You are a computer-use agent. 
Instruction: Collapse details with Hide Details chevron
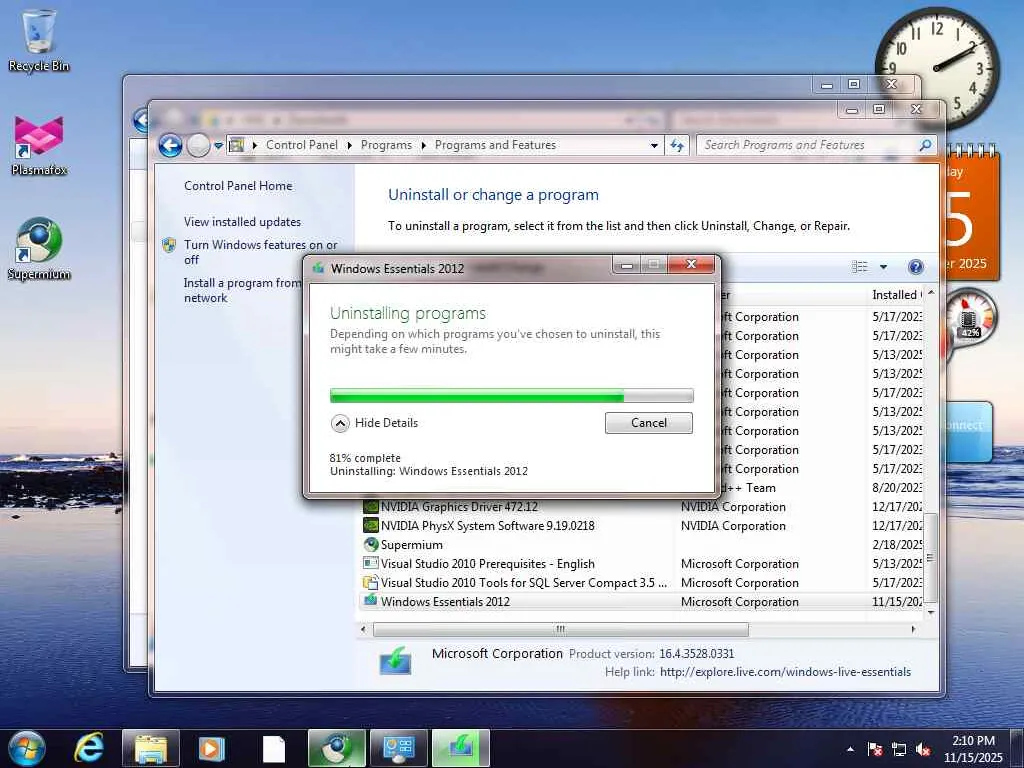(x=340, y=424)
